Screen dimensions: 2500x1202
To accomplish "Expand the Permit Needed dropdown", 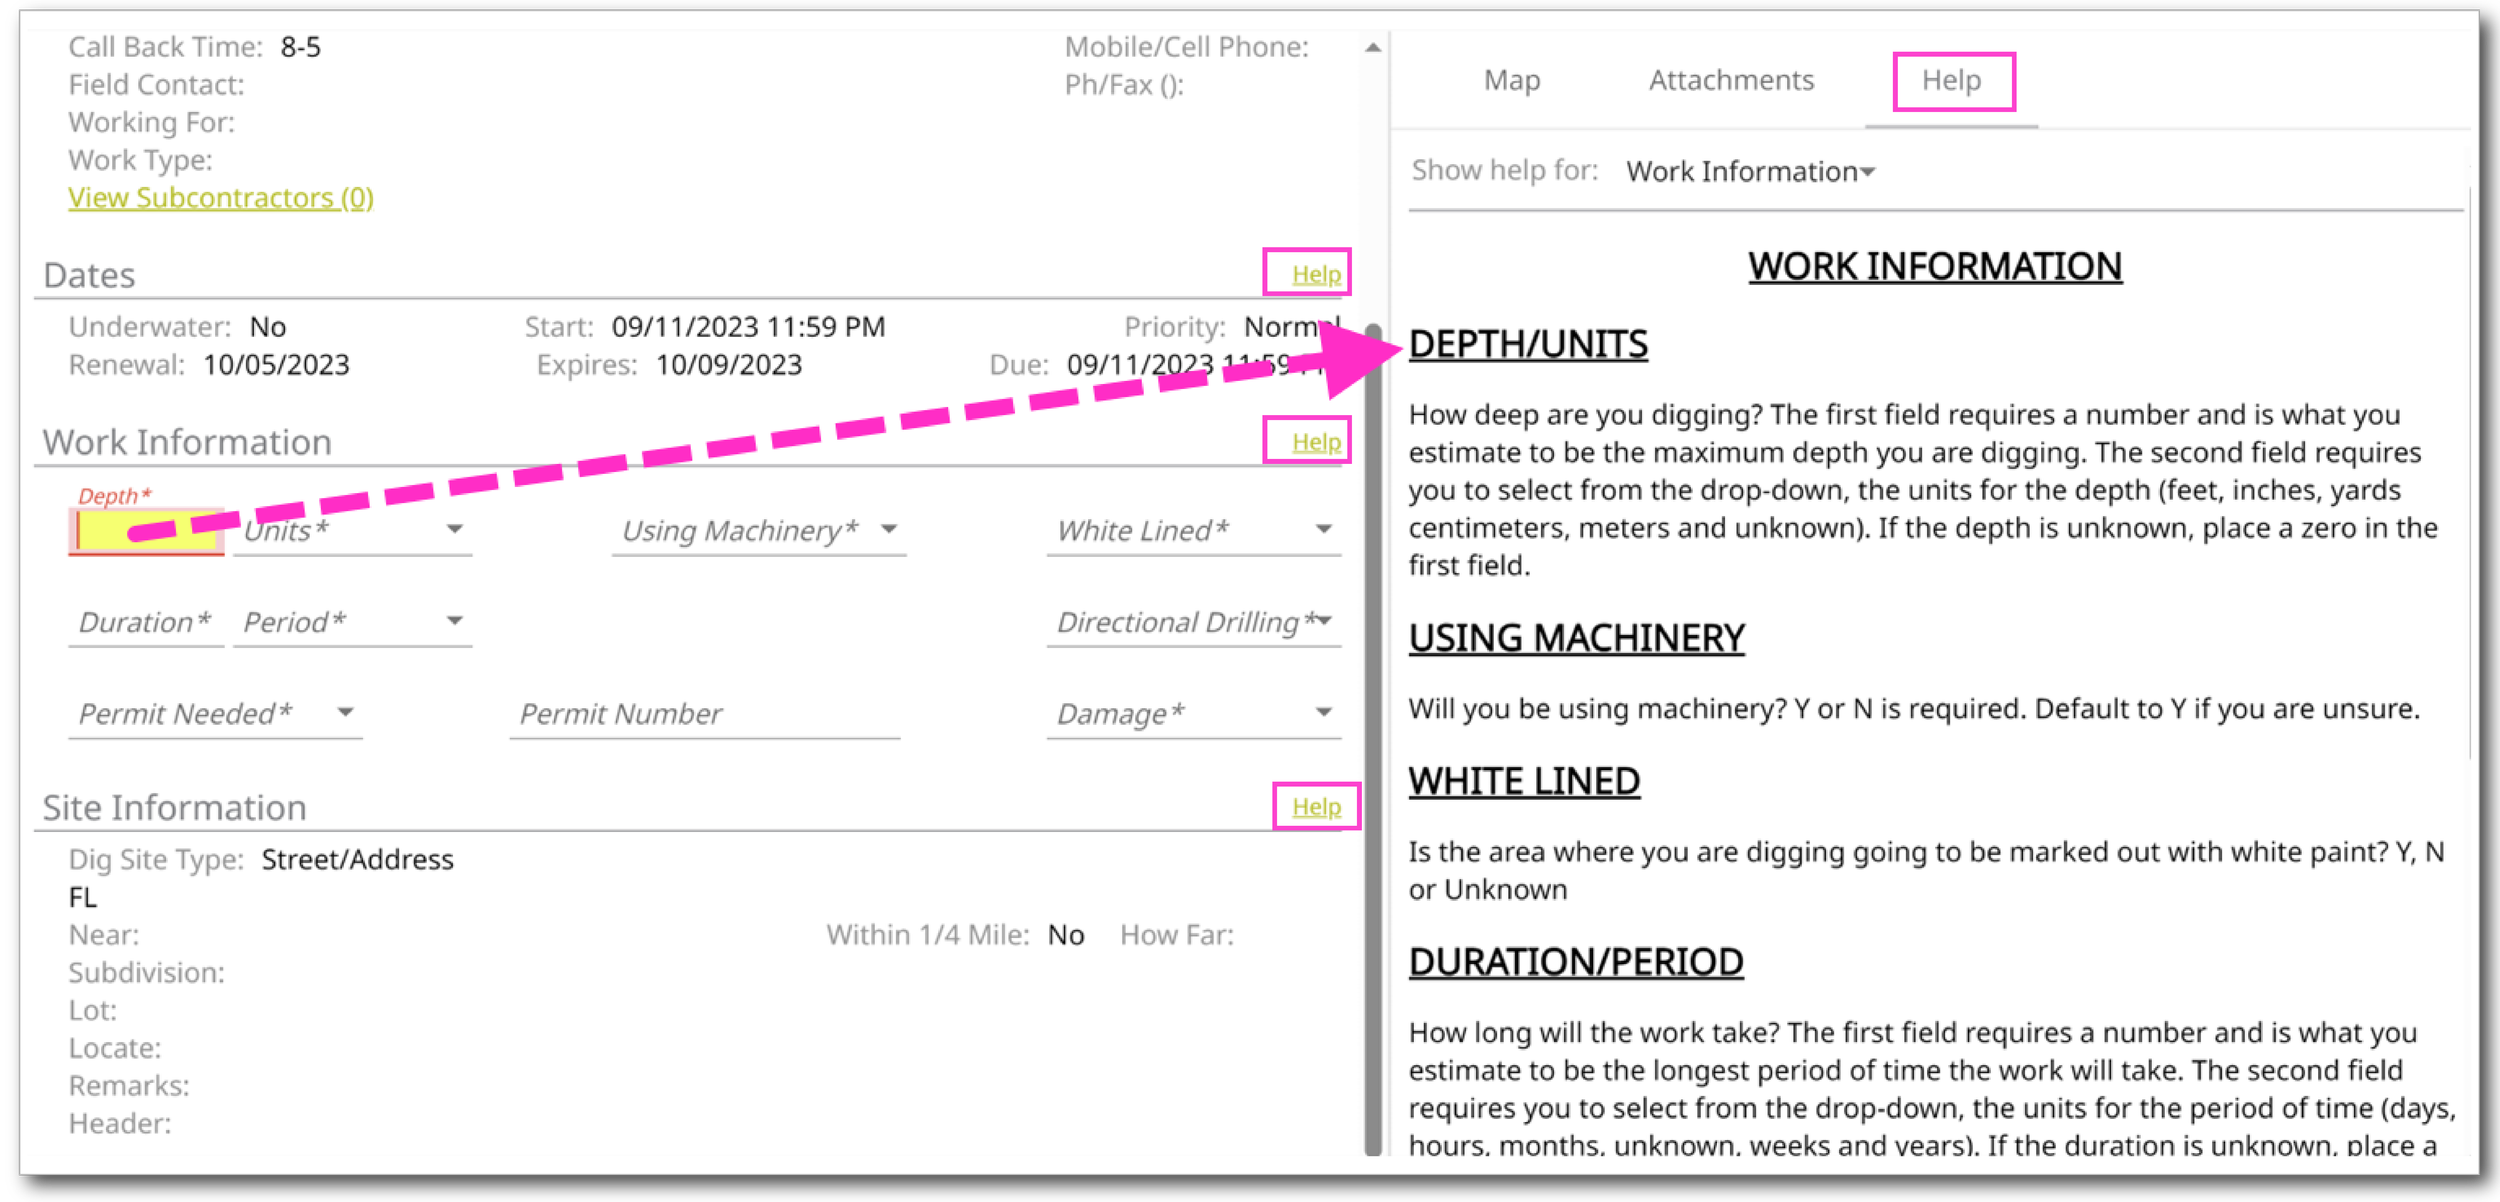I will tap(345, 713).
